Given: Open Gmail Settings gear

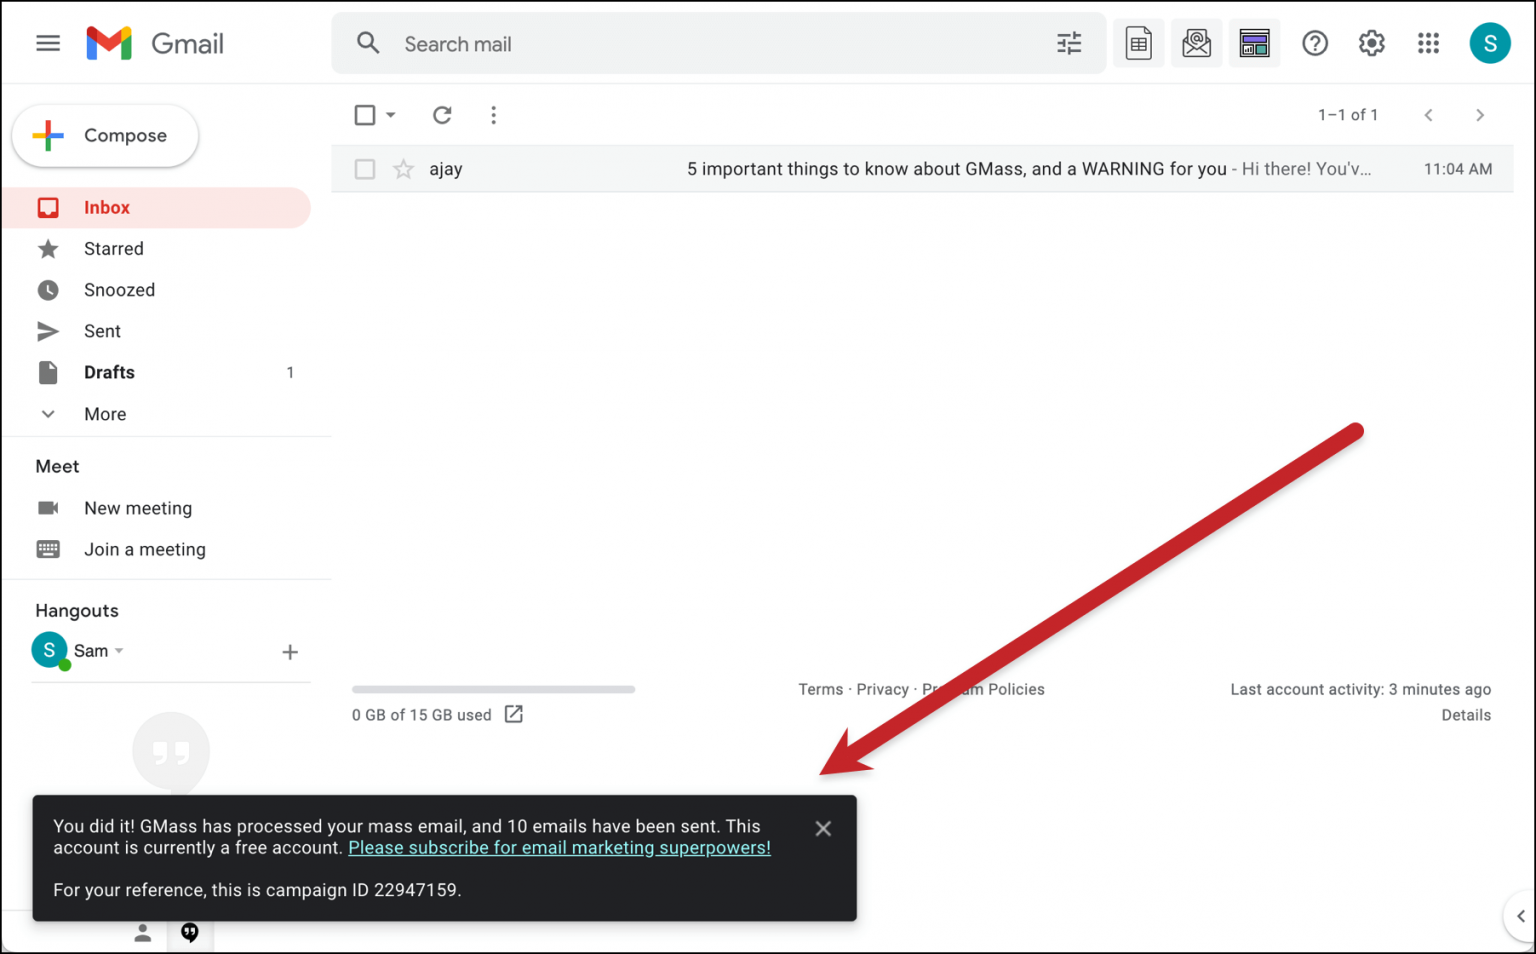Looking at the screenshot, I should click(1371, 43).
